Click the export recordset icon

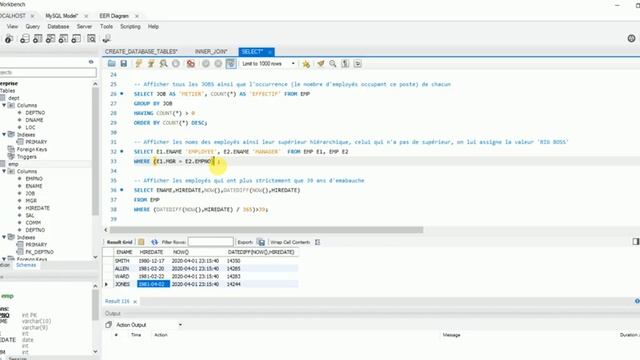(261, 242)
